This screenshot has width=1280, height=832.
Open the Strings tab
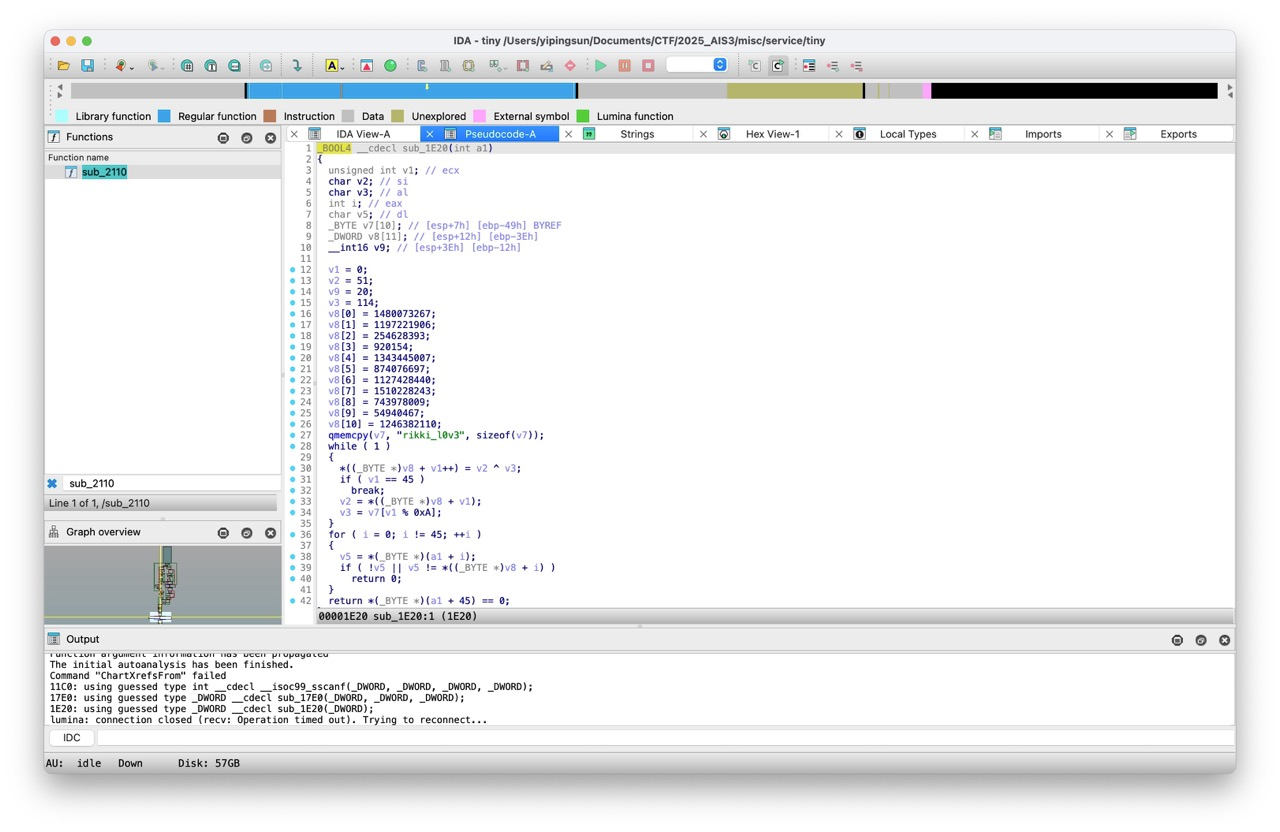point(637,134)
